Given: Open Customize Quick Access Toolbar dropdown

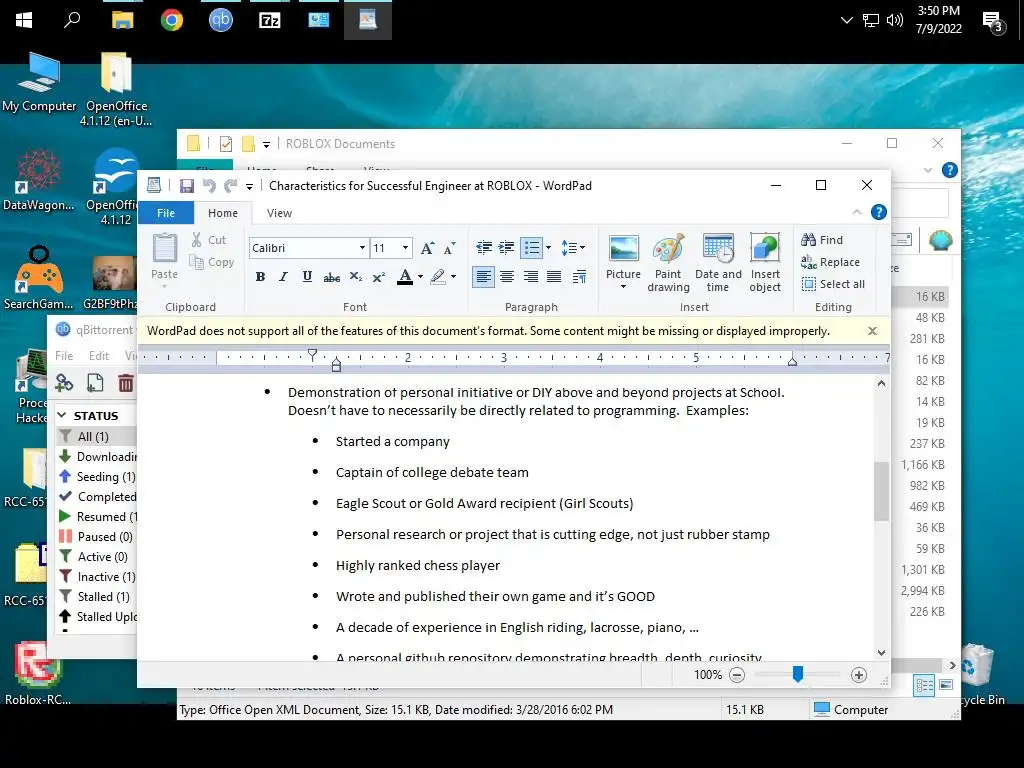Looking at the screenshot, I should (249, 187).
